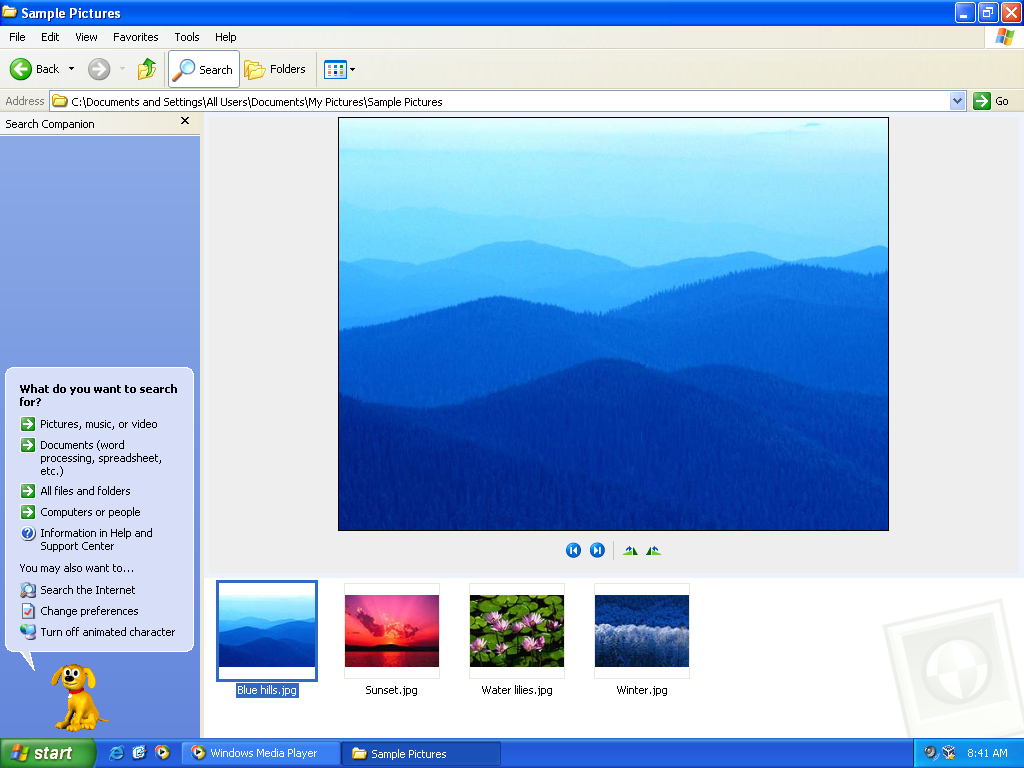Expand the address bar dropdown
The width and height of the screenshot is (1024, 768).
(x=957, y=101)
